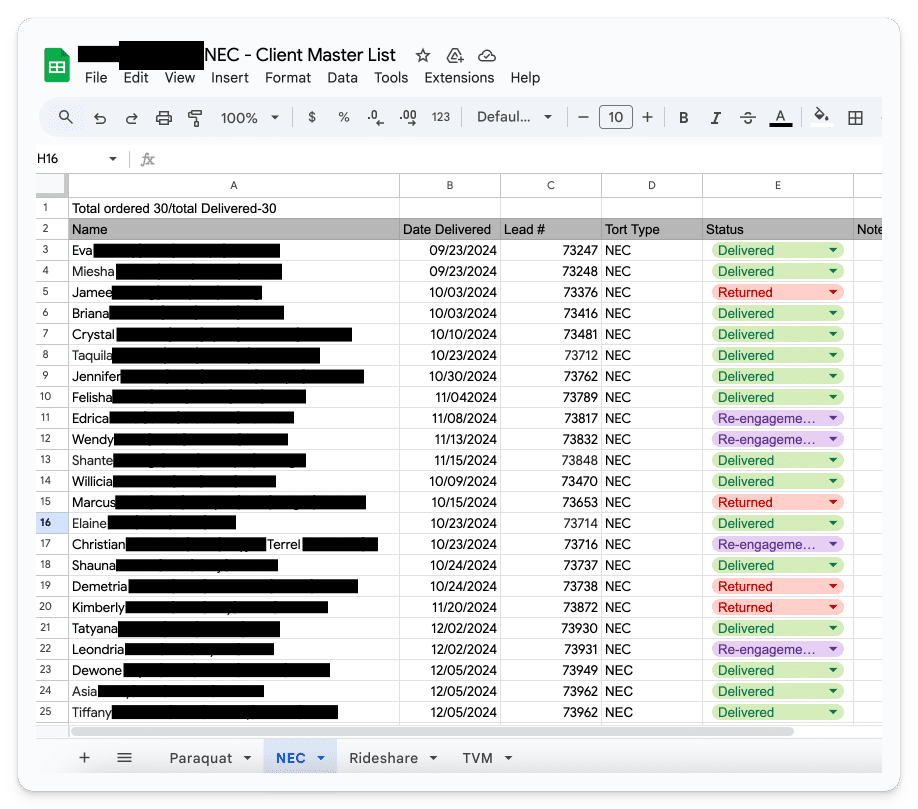Viewport: 918px width, 809px height.
Task: Activate the paint format roller
Action: coord(195,118)
